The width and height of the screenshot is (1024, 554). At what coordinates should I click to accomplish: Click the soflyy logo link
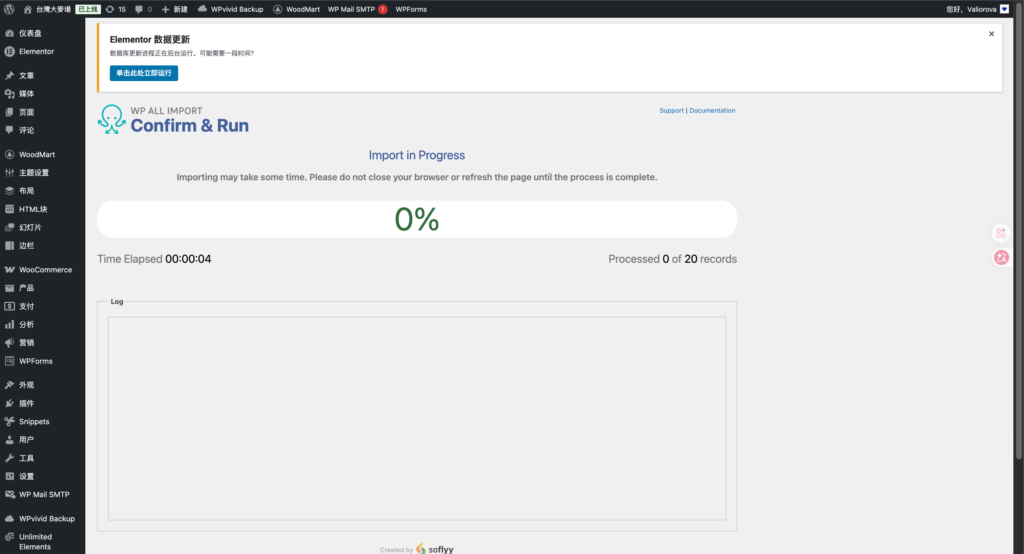[435, 549]
